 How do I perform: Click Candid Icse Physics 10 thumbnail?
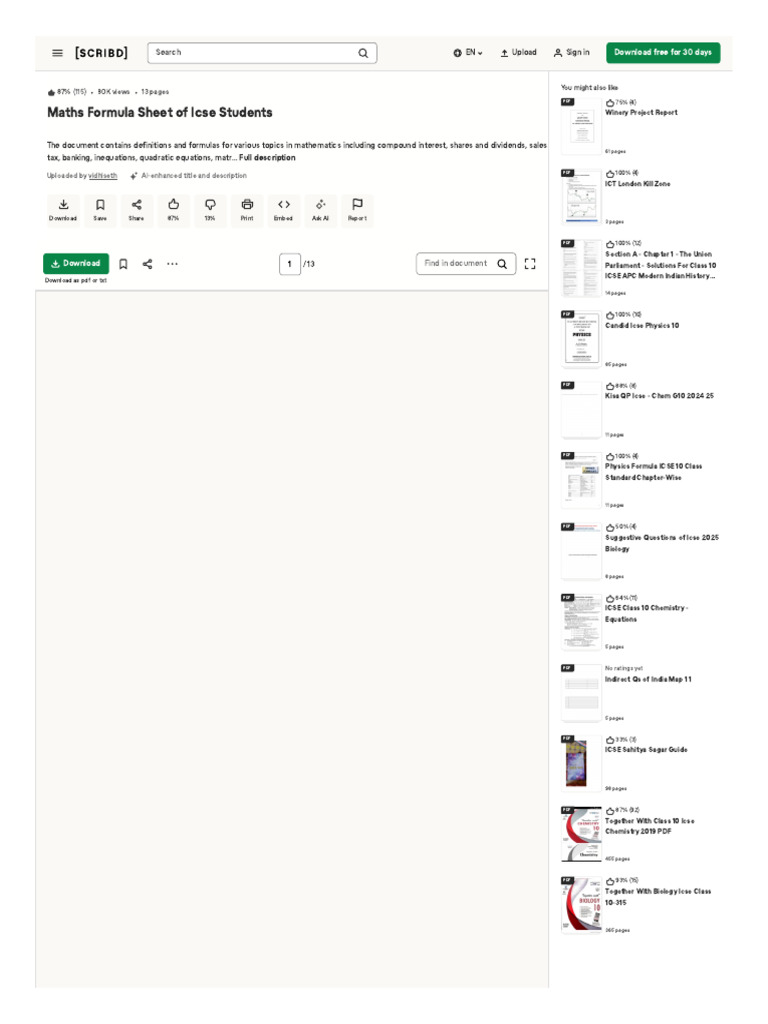click(581, 339)
